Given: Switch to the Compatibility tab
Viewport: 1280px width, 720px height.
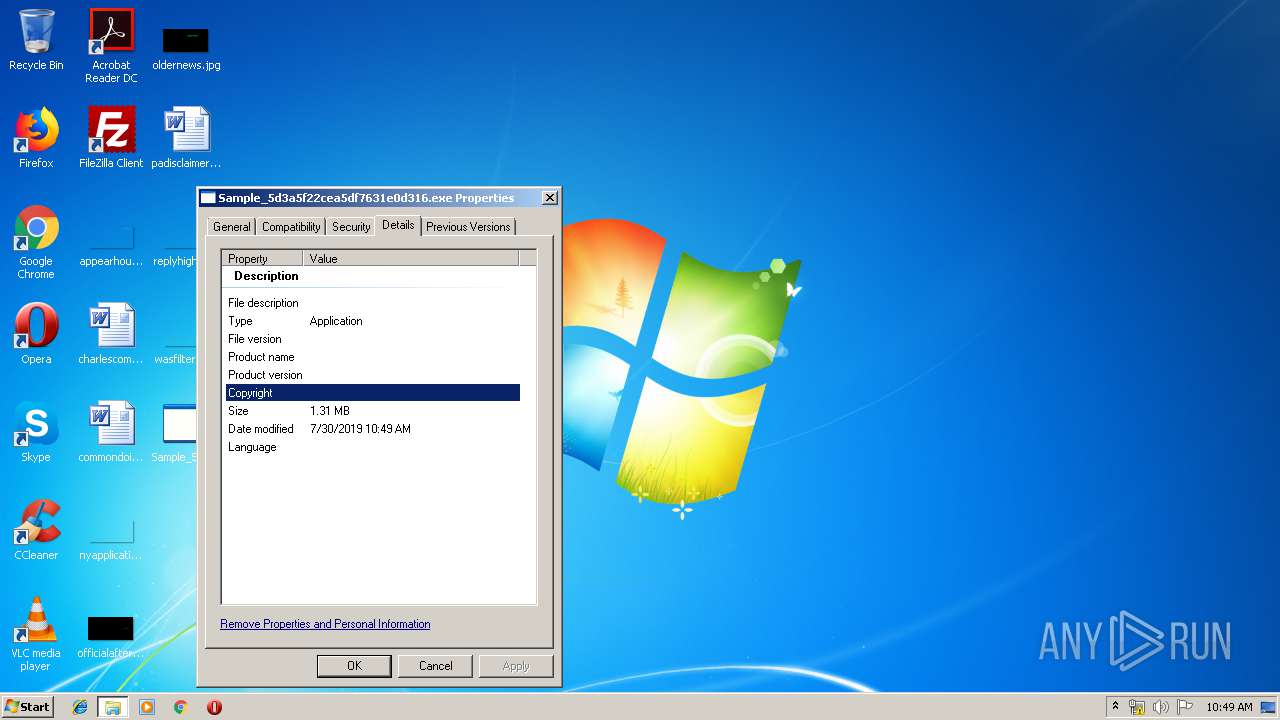Looking at the screenshot, I should pyautogui.click(x=291, y=227).
